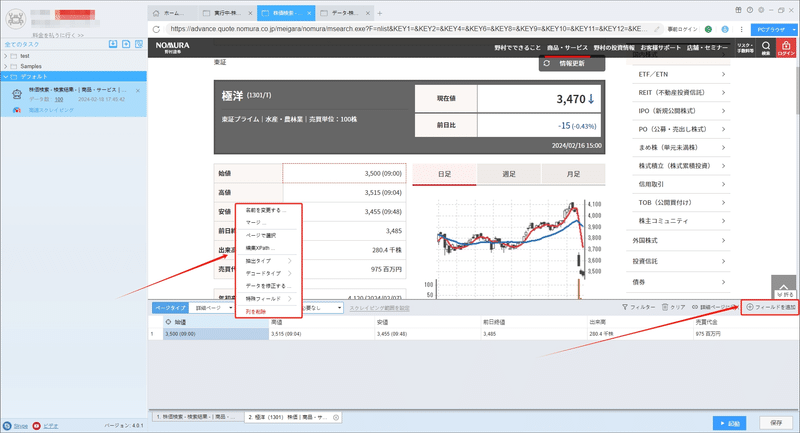The width and height of the screenshot is (800, 433).
Task: Select the 3,515 (09:04) table cell
Action: click(x=321, y=334)
